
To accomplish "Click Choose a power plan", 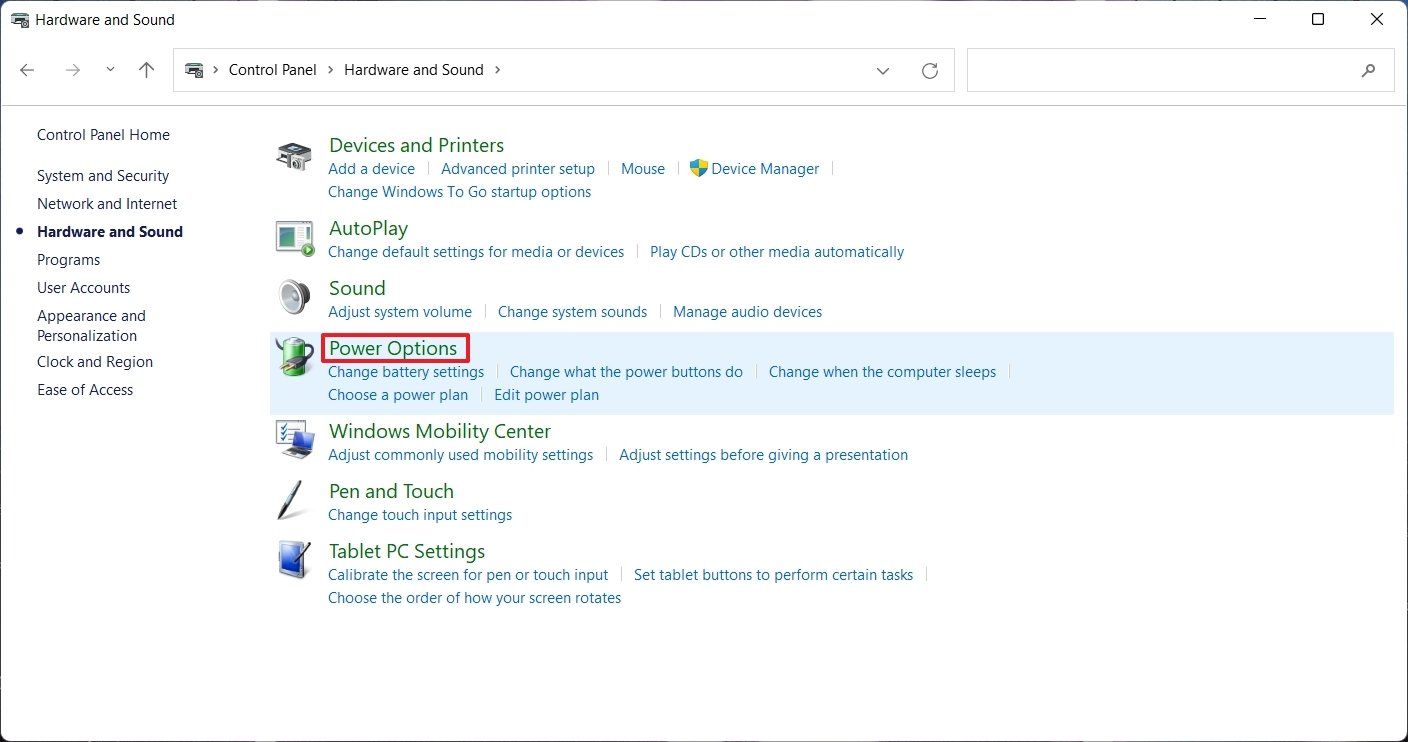I will [398, 395].
